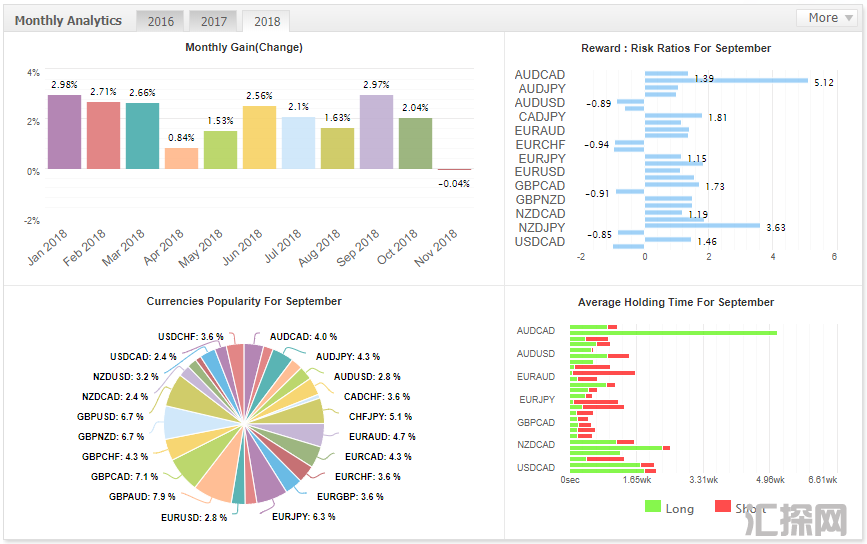This screenshot has height=544, width=867.
Task: Click the Jan 2018 2.98% bar
Action: (x=64, y=132)
